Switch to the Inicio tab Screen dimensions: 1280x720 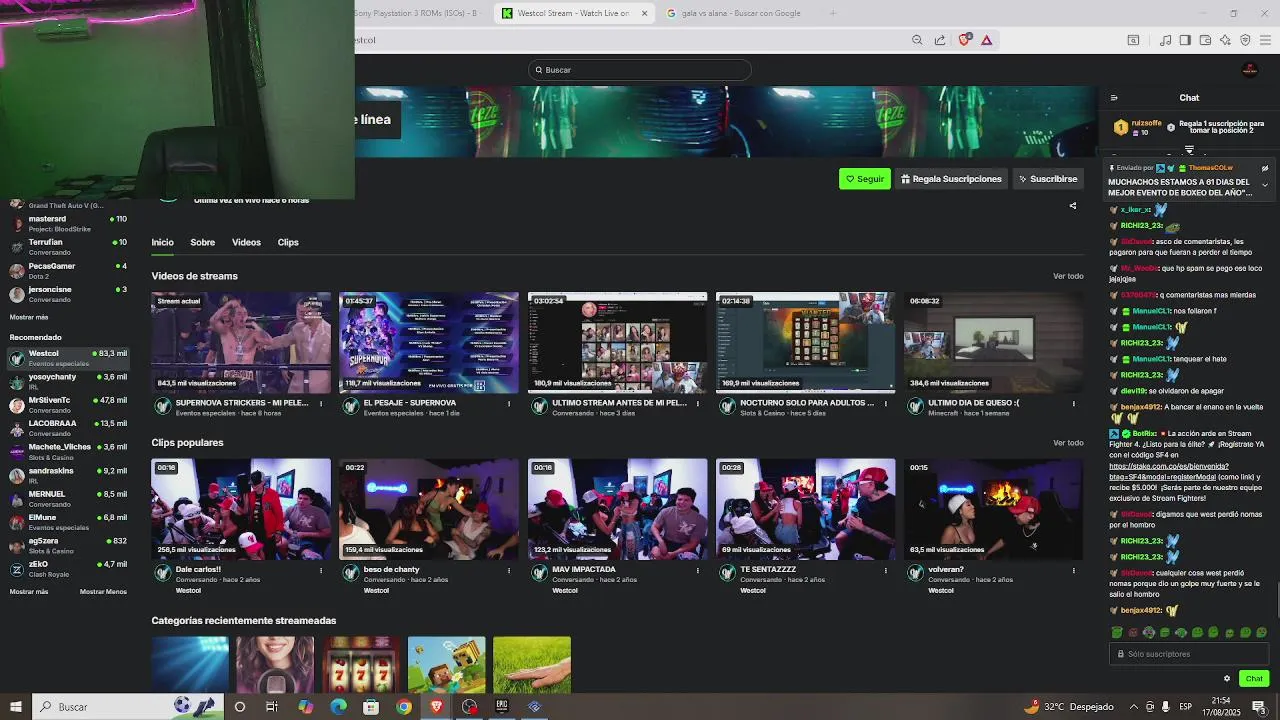tap(162, 242)
